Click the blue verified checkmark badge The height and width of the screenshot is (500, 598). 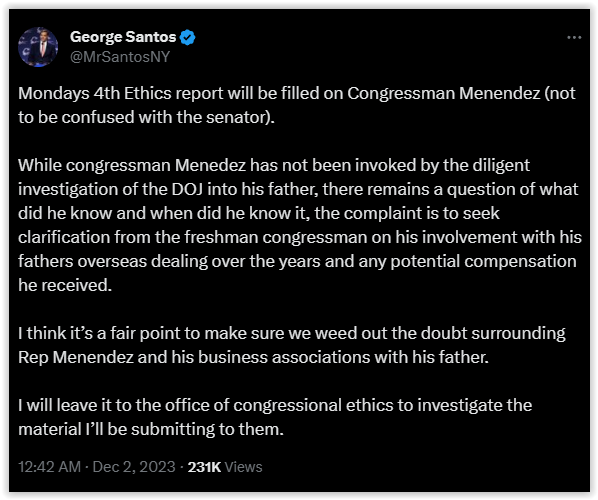coord(188,37)
